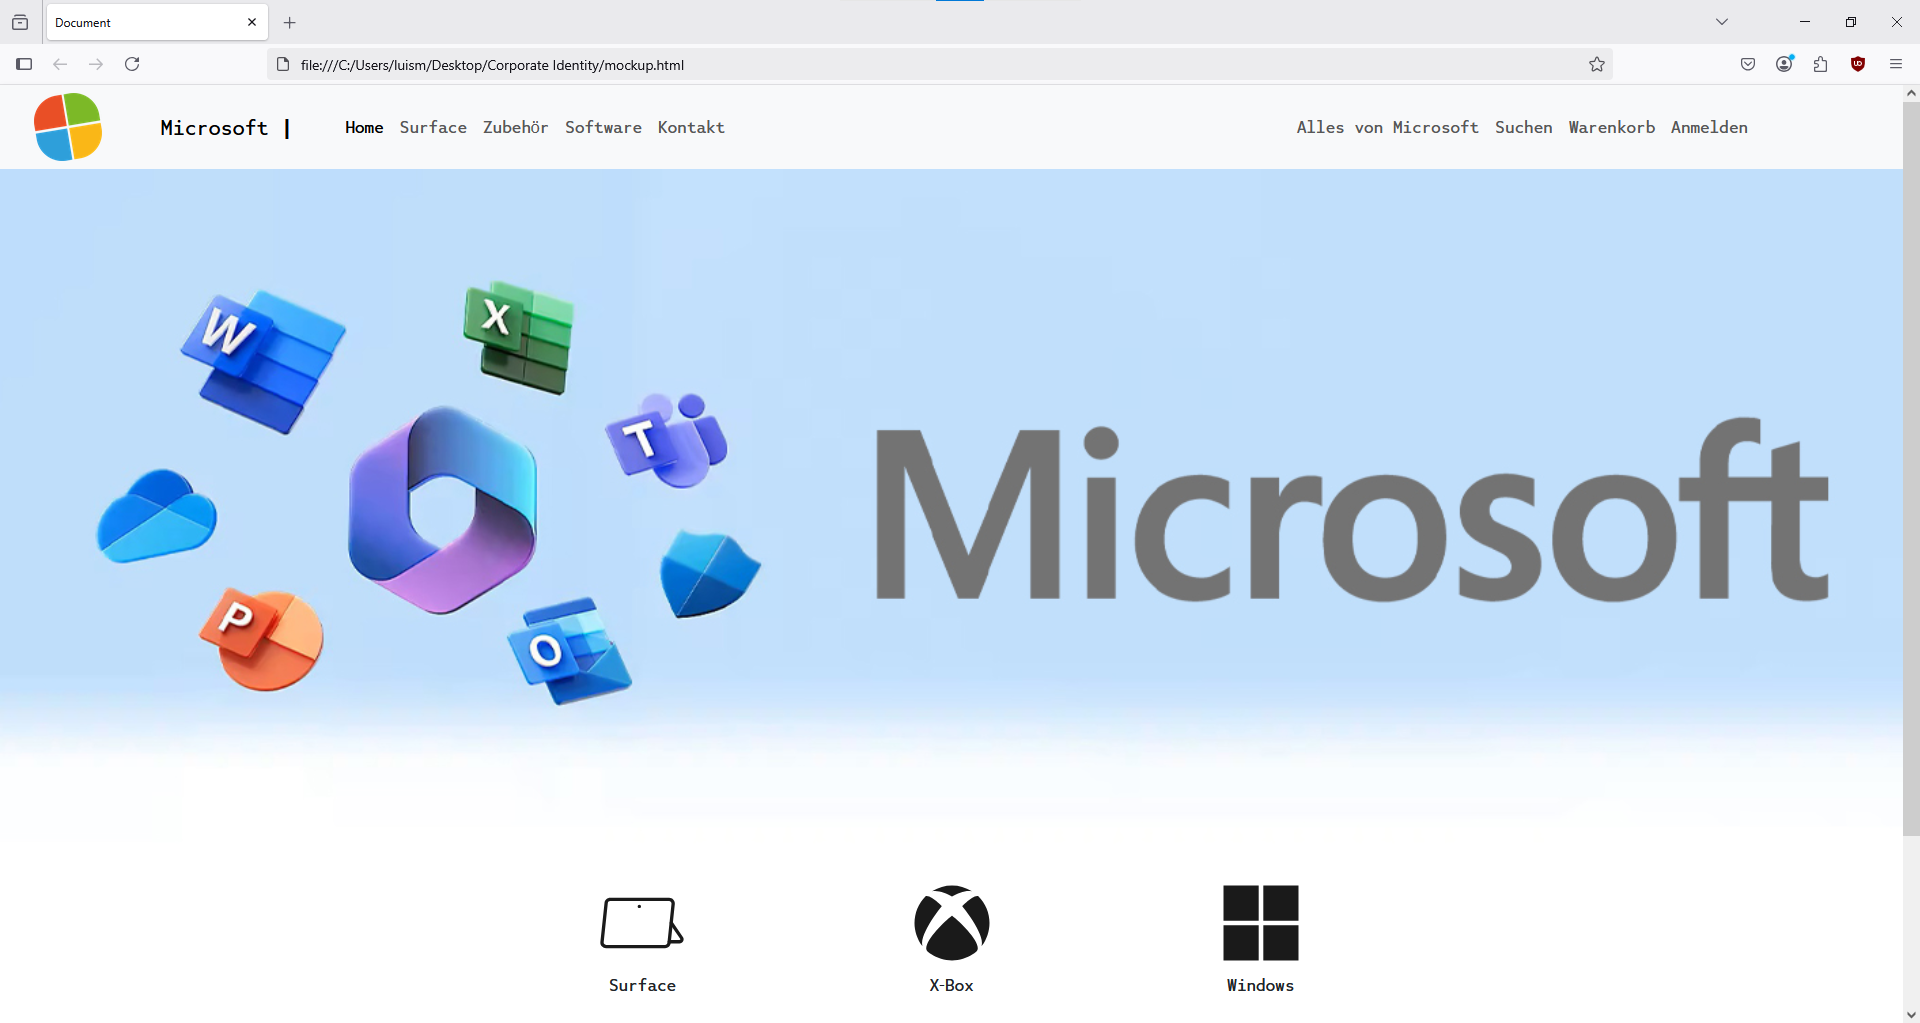Image resolution: width=1920 pixels, height=1023 pixels.
Task: Click the Windows label
Action: coord(1260,985)
